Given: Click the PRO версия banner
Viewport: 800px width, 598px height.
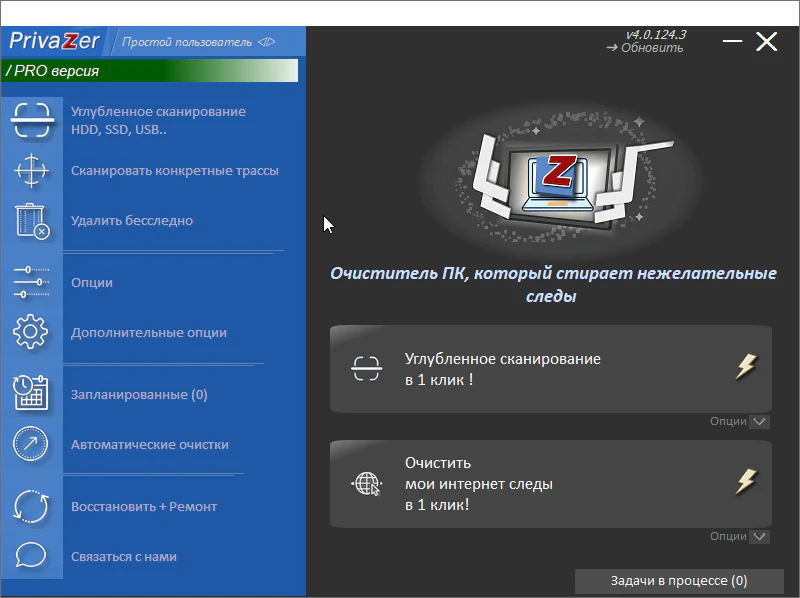Looking at the screenshot, I should click(150, 70).
